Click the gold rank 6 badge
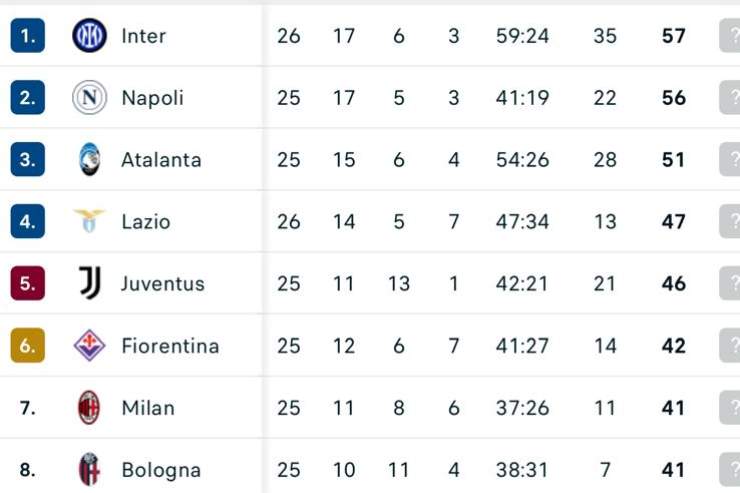Screen dimensions: 740x493 (x=27, y=346)
